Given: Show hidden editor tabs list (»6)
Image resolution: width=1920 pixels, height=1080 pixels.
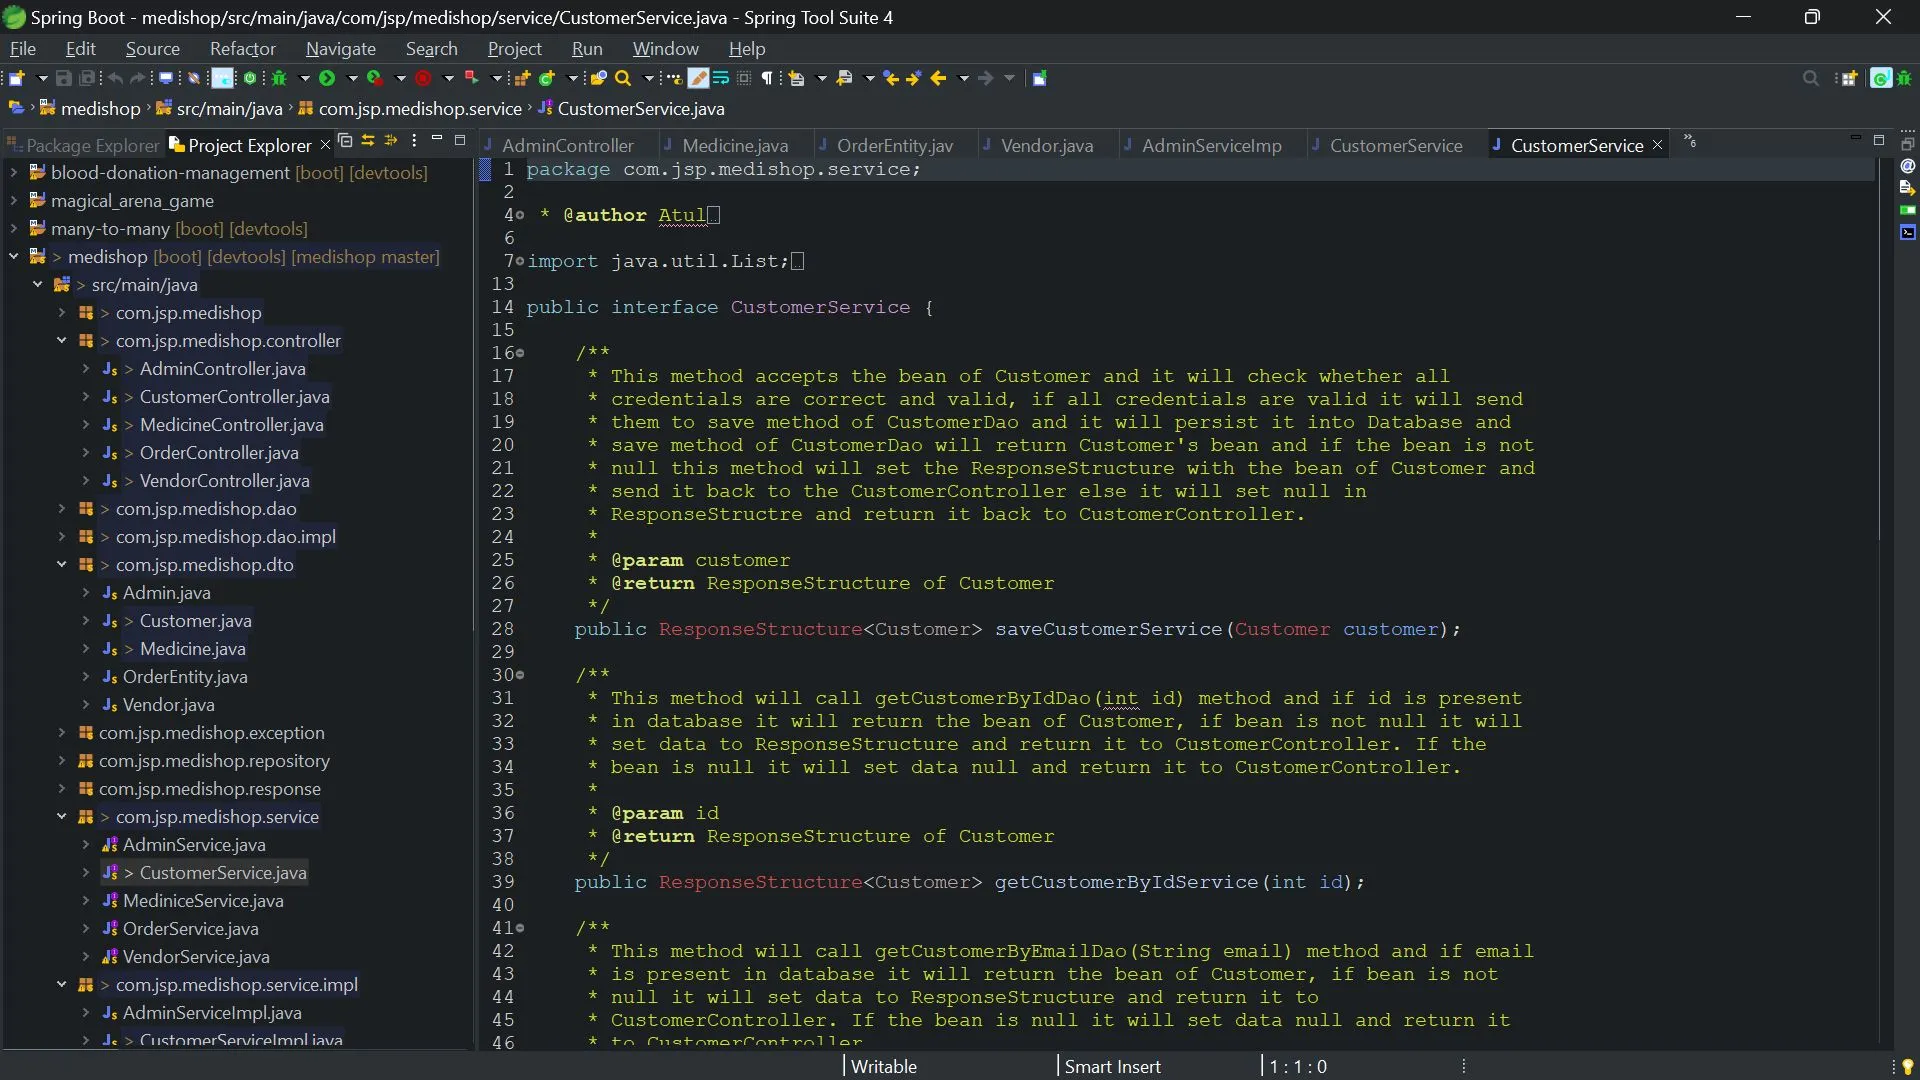Looking at the screenshot, I should pos(1690,141).
